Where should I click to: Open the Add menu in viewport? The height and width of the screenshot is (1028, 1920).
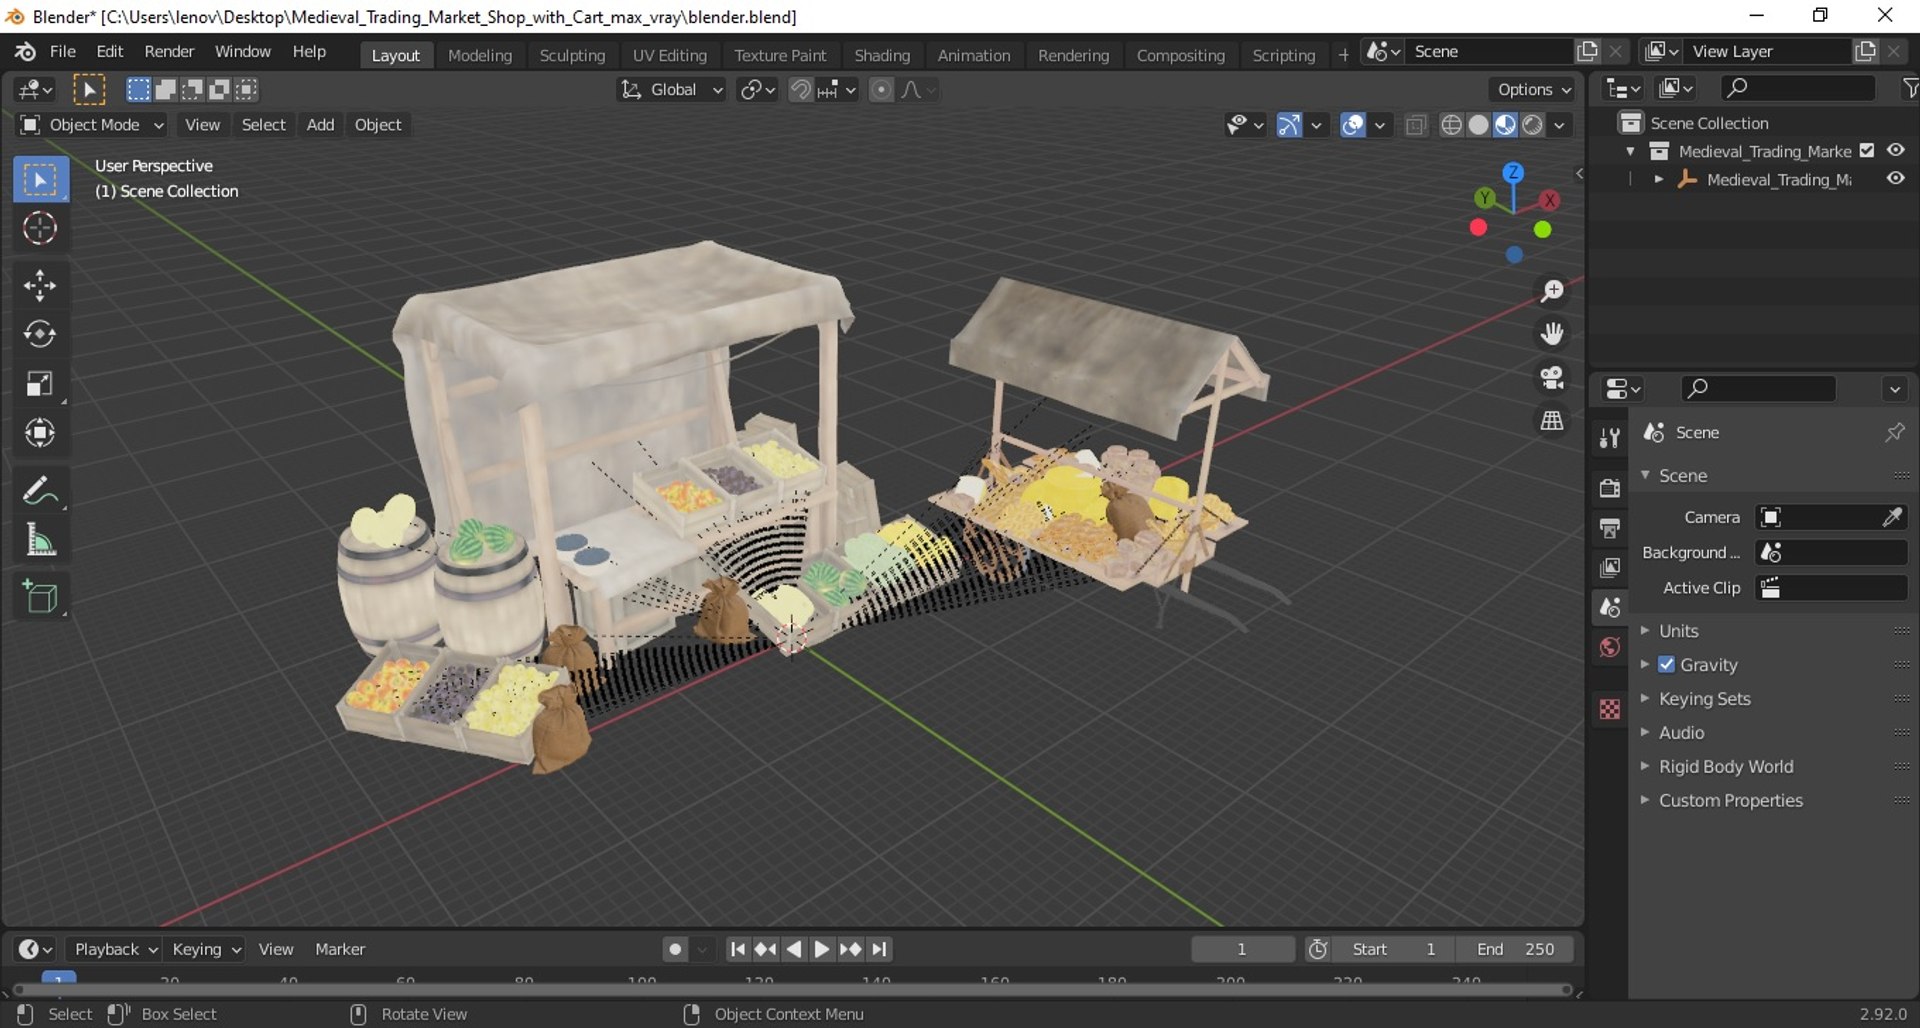coord(320,125)
